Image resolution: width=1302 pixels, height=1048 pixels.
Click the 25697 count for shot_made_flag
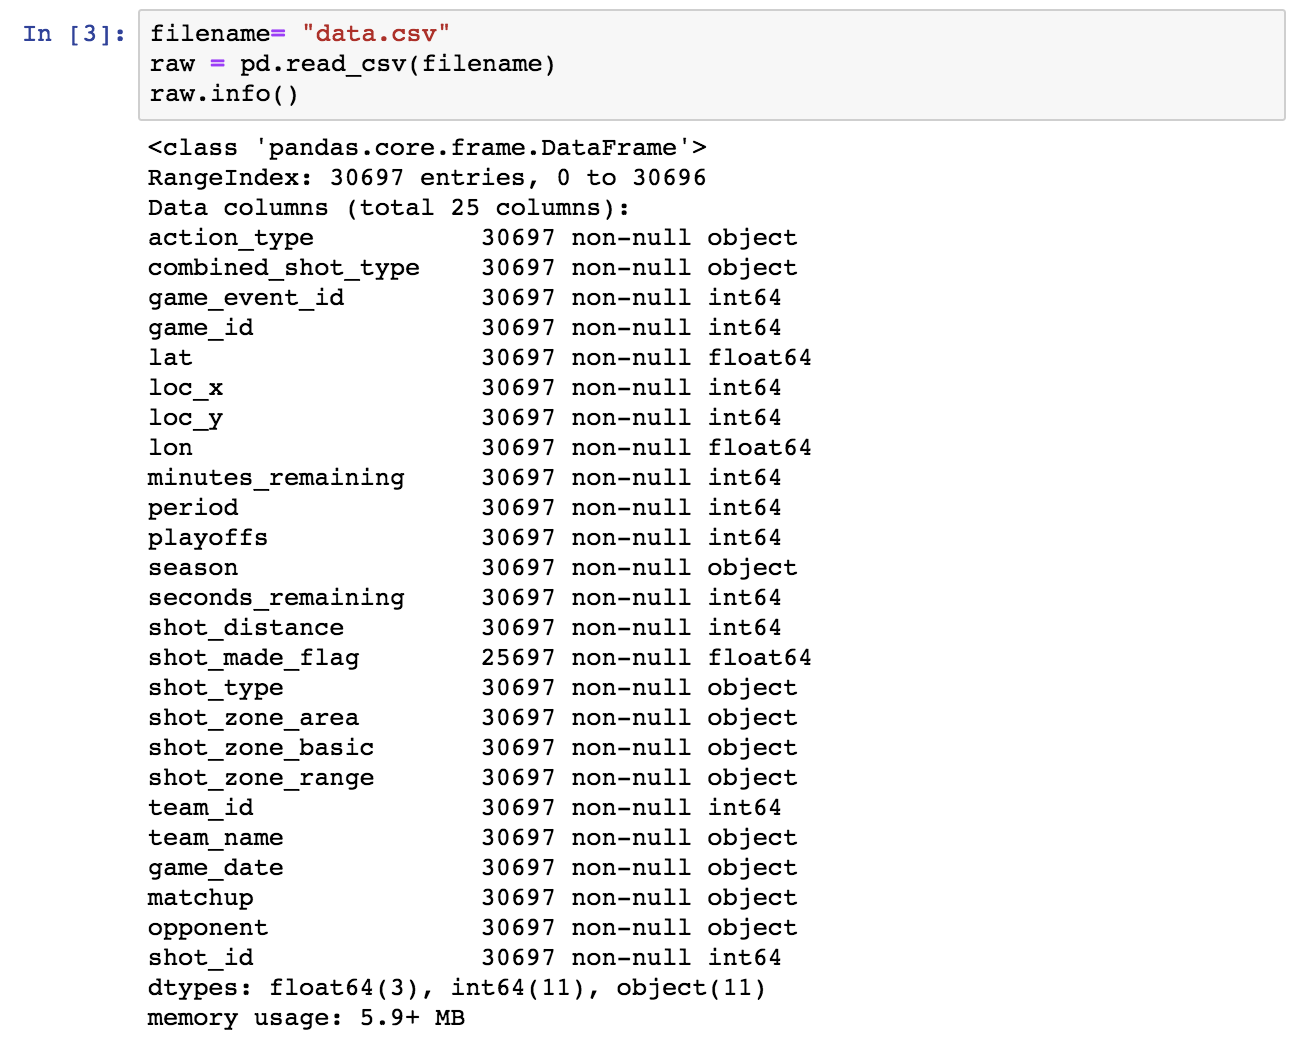518,658
